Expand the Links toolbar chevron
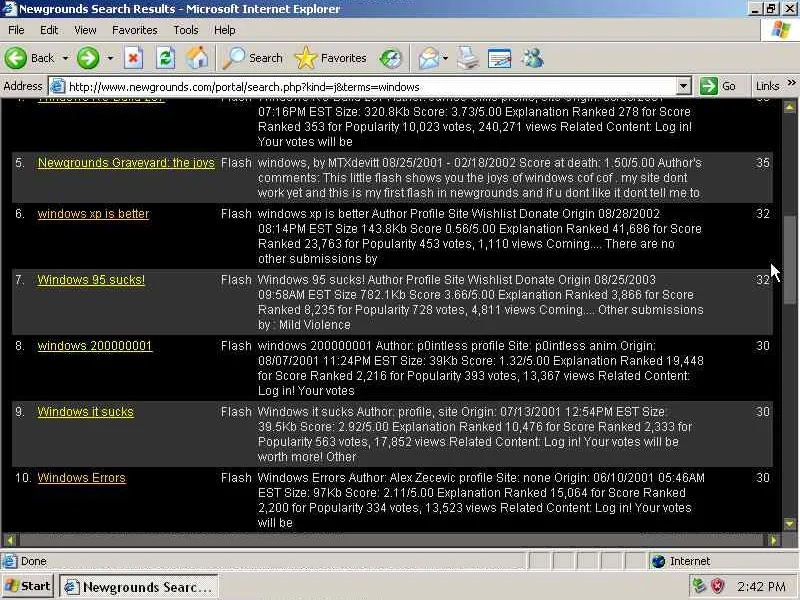 791,83
